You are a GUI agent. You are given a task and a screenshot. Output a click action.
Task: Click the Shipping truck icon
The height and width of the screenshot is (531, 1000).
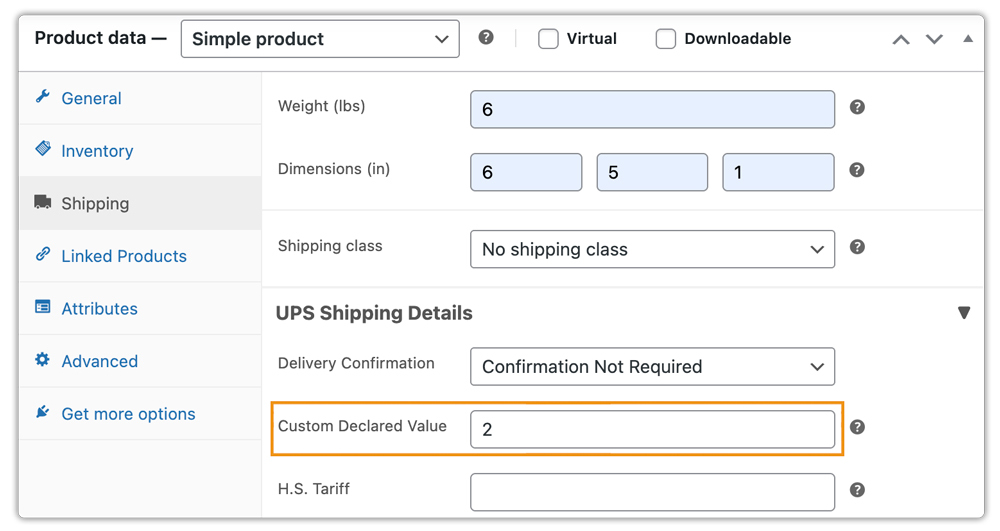pos(43,202)
